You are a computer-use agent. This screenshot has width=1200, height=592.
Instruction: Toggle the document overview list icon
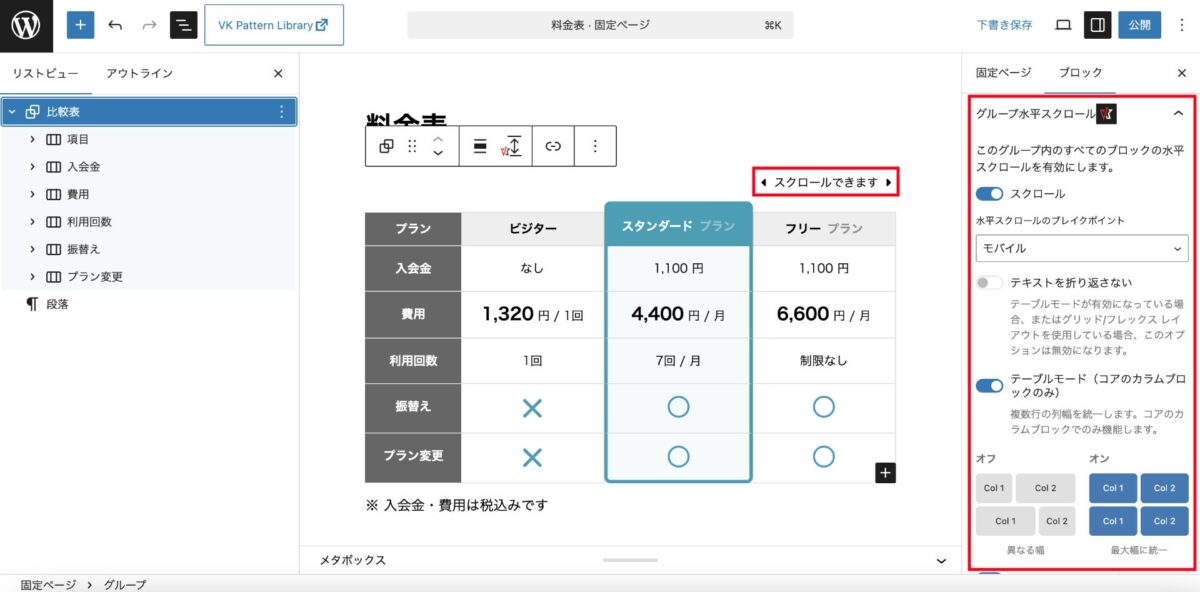tap(183, 25)
